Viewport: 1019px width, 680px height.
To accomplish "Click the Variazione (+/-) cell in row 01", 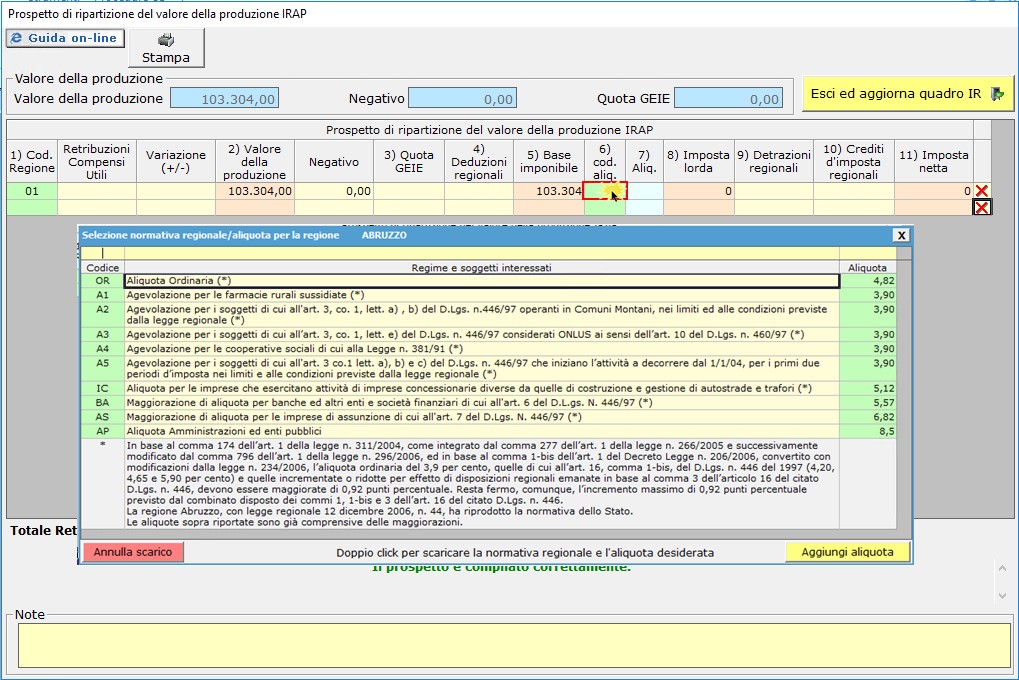I will point(176,191).
